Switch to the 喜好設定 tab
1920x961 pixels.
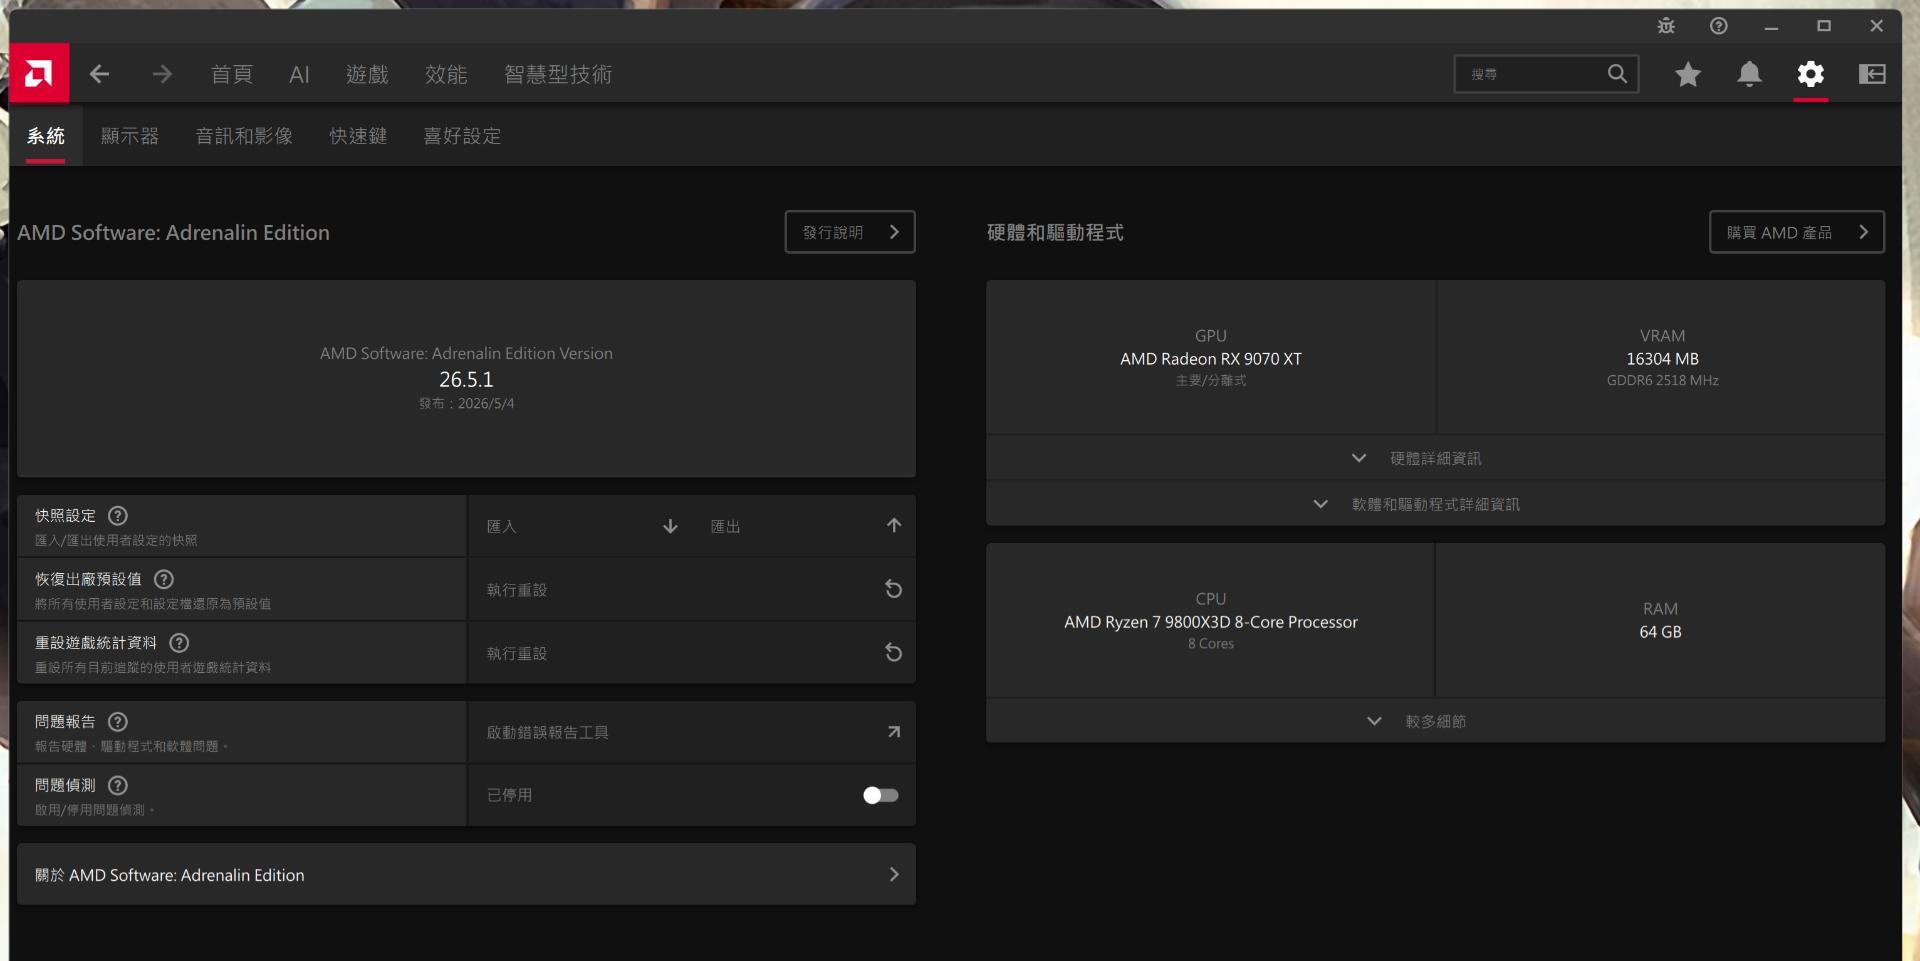click(x=462, y=136)
